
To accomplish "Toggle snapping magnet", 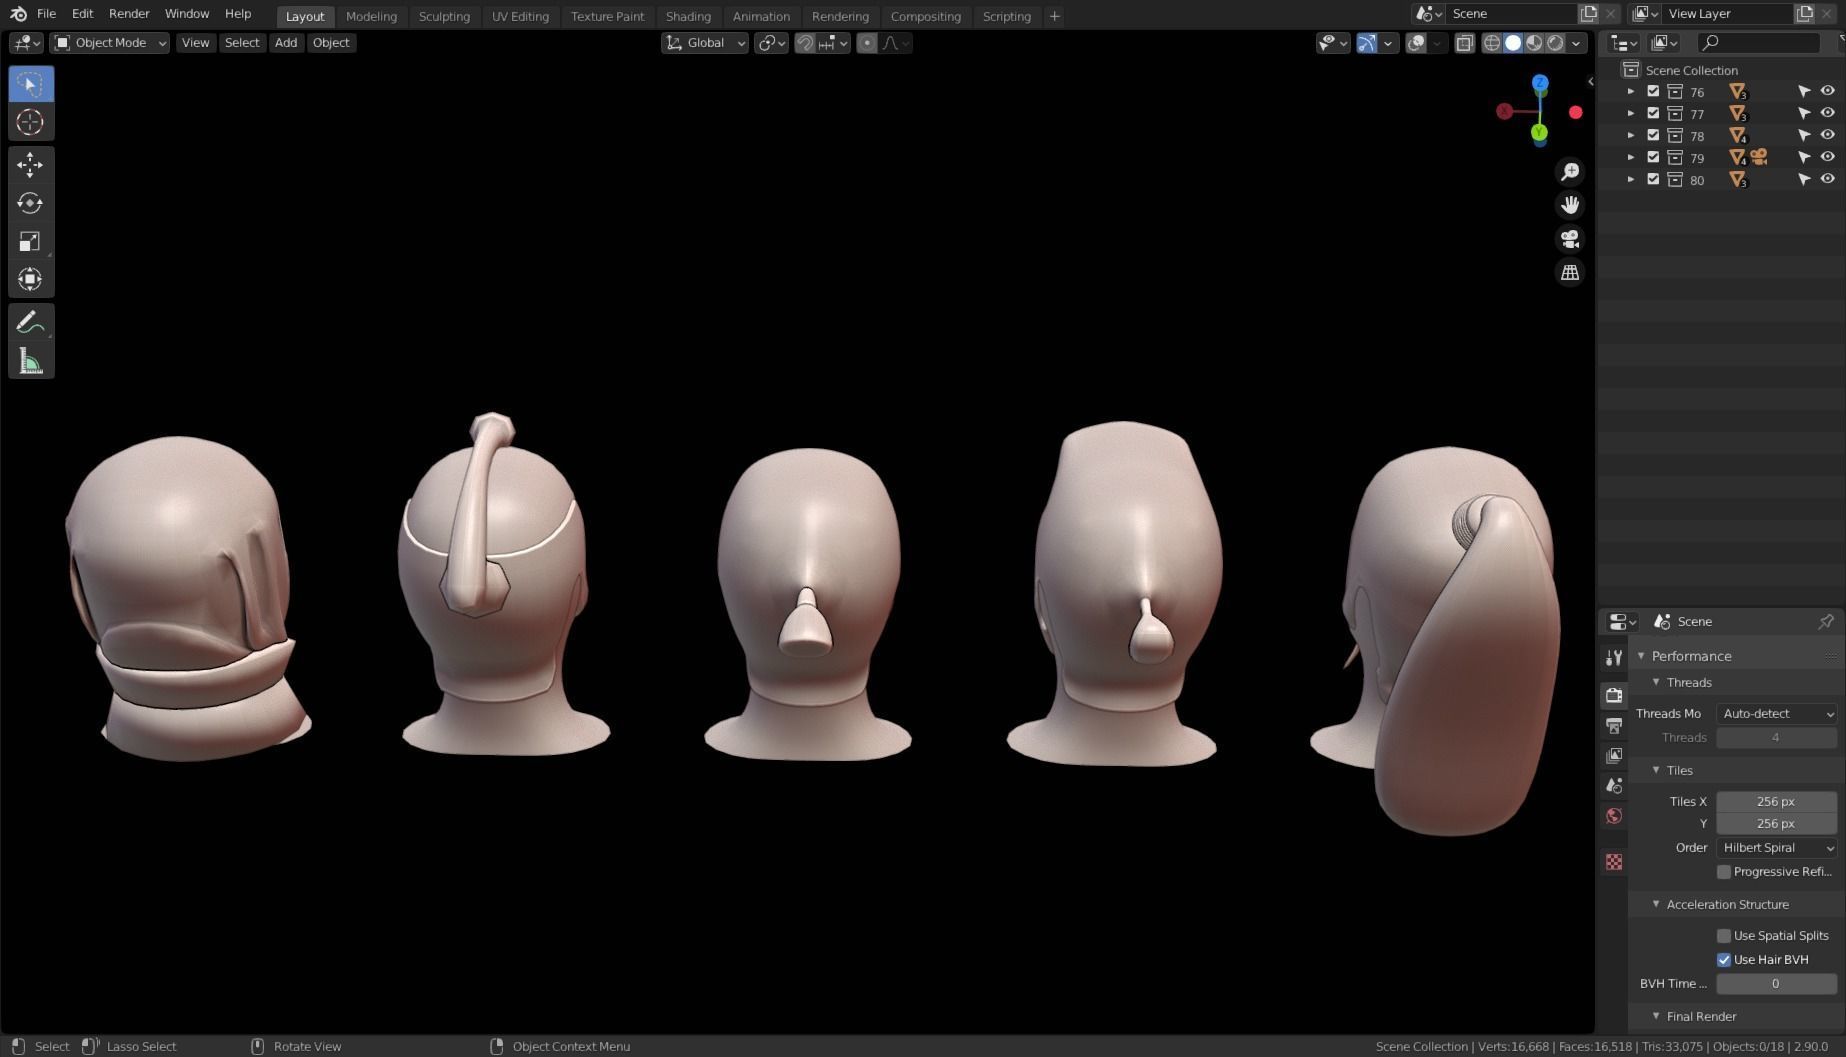I will click(805, 43).
